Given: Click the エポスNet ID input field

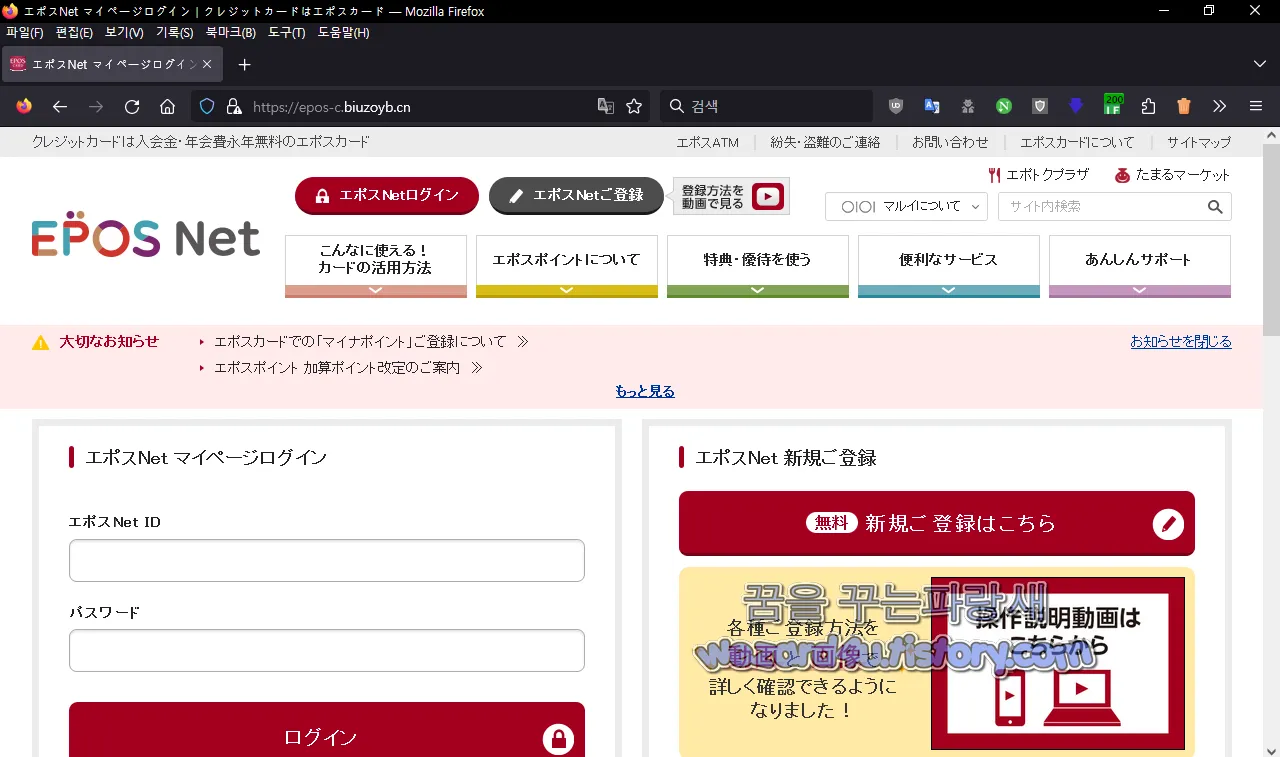Looking at the screenshot, I should click(327, 560).
